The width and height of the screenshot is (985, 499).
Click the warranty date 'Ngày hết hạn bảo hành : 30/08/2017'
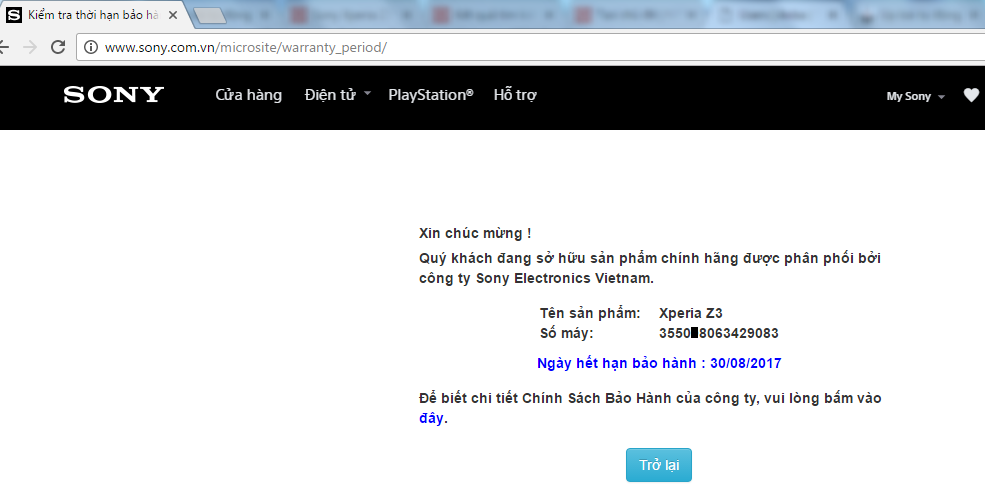[659, 363]
